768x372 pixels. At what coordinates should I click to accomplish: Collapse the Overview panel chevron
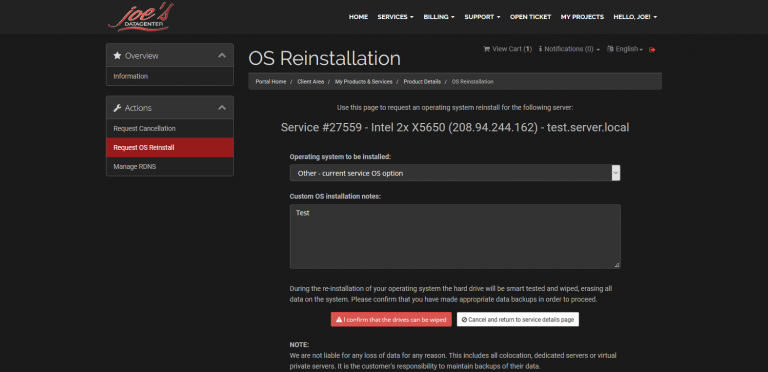pyautogui.click(x=222, y=55)
